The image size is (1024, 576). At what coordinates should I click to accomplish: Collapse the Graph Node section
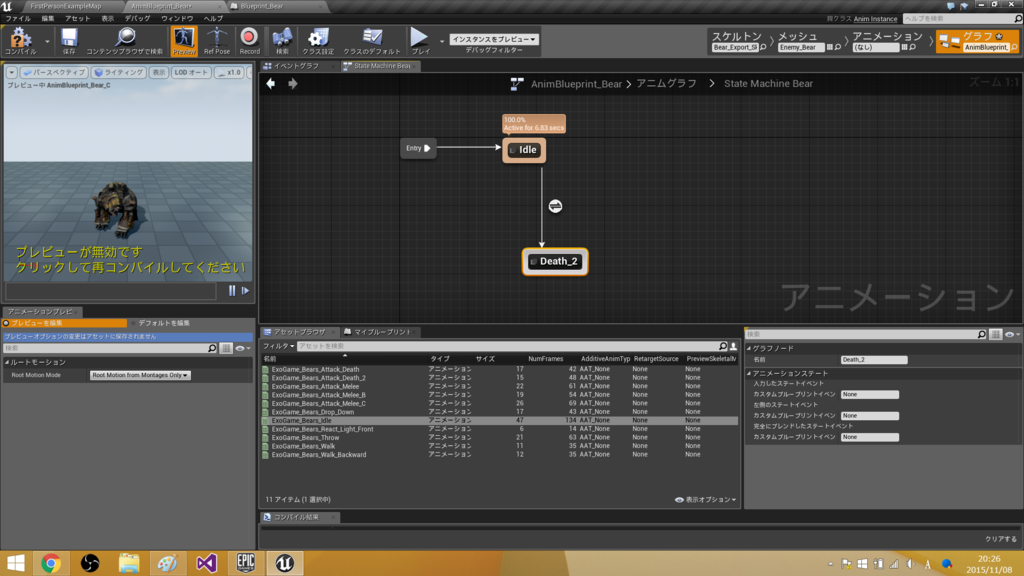tap(749, 349)
